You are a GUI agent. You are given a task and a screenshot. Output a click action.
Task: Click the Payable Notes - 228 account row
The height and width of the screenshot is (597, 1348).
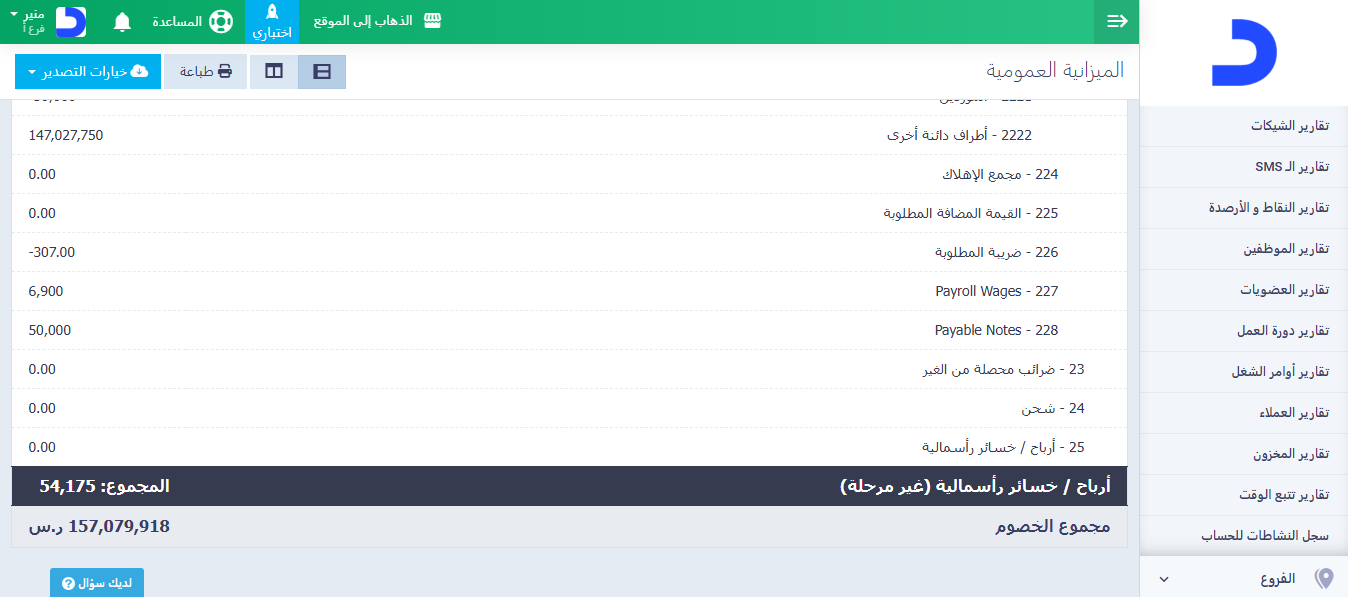(x=995, y=330)
